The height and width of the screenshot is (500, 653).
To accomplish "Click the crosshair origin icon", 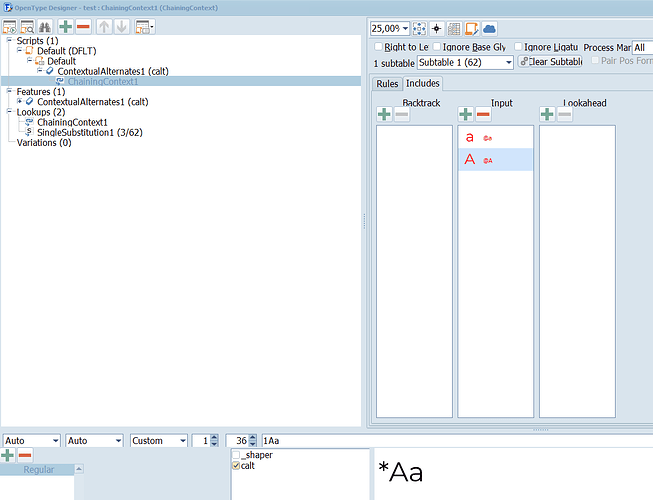I will [436, 29].
